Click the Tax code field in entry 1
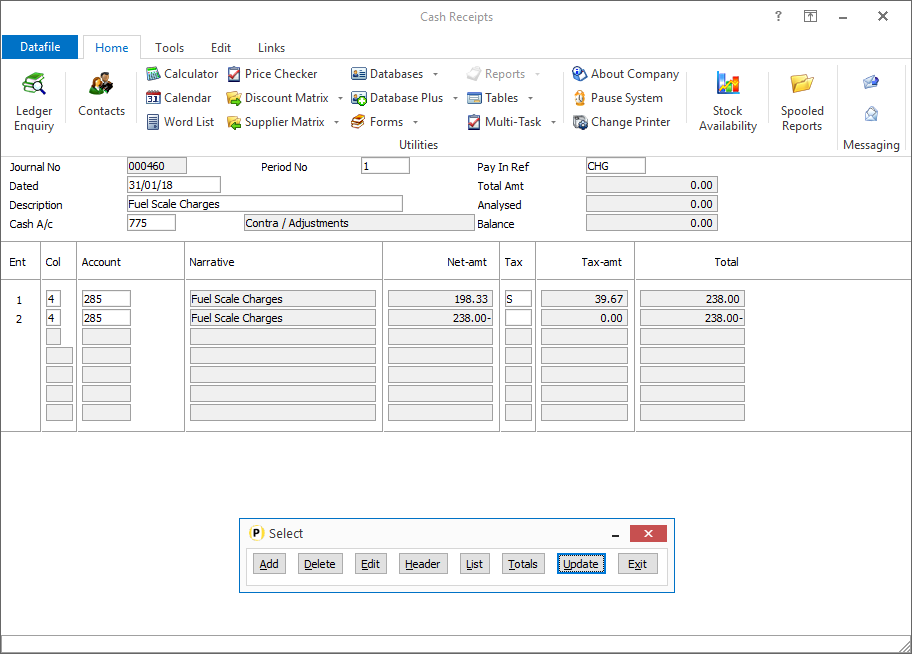 518,299
